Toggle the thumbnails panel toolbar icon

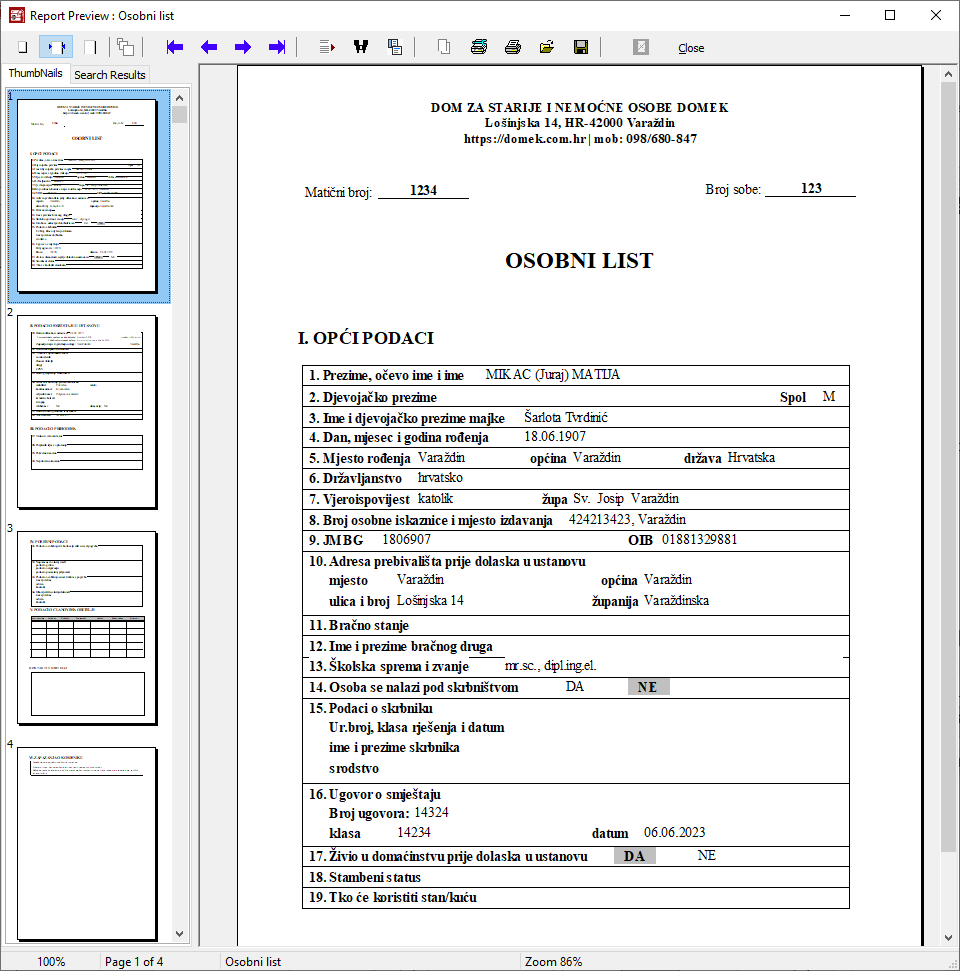click(x=125, y=47)
